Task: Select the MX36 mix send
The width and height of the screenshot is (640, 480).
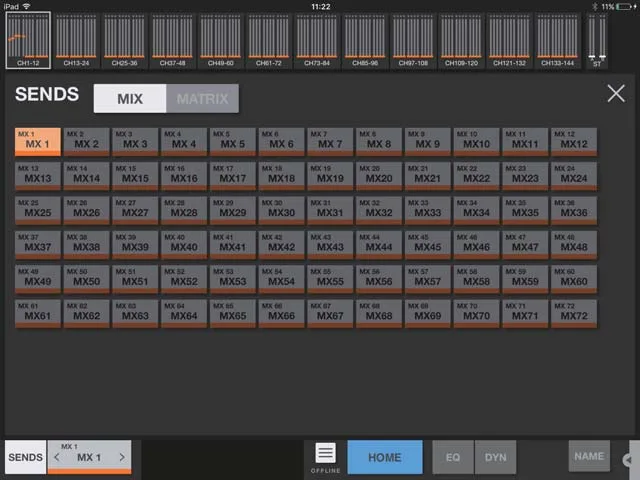Action: (574, 210)
